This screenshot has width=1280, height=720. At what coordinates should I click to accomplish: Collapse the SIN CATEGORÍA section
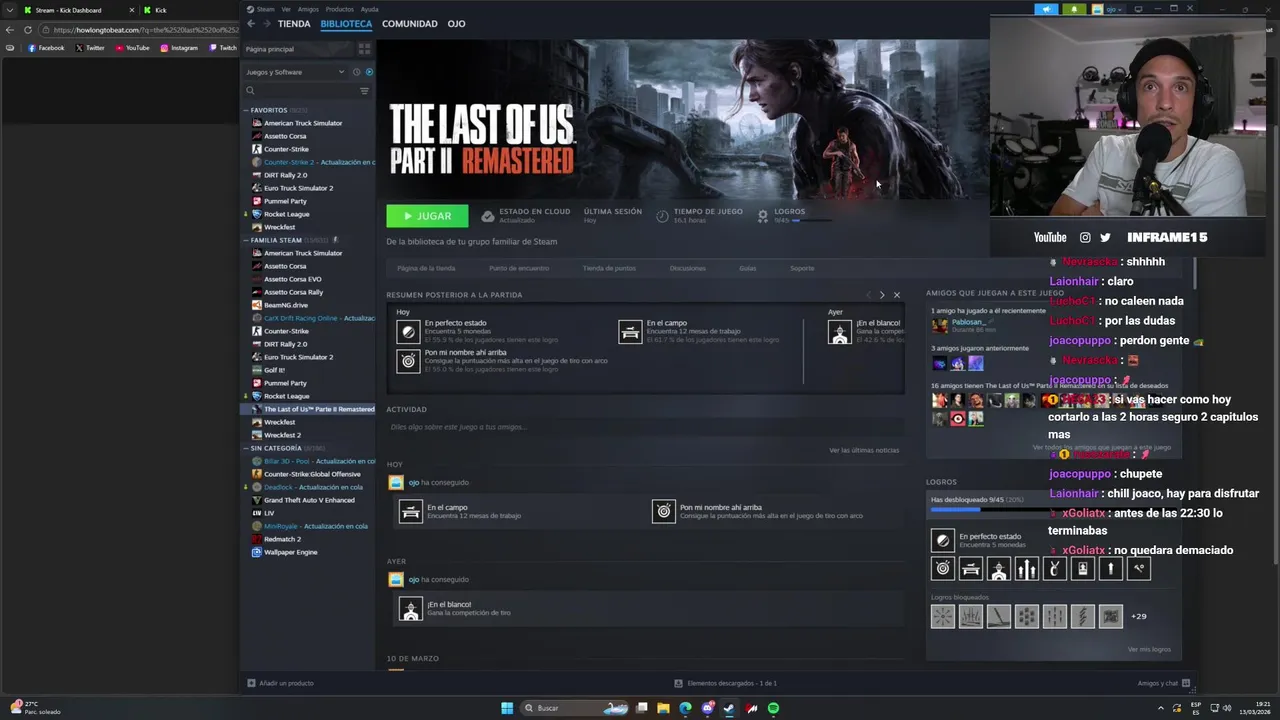point(246,448)
